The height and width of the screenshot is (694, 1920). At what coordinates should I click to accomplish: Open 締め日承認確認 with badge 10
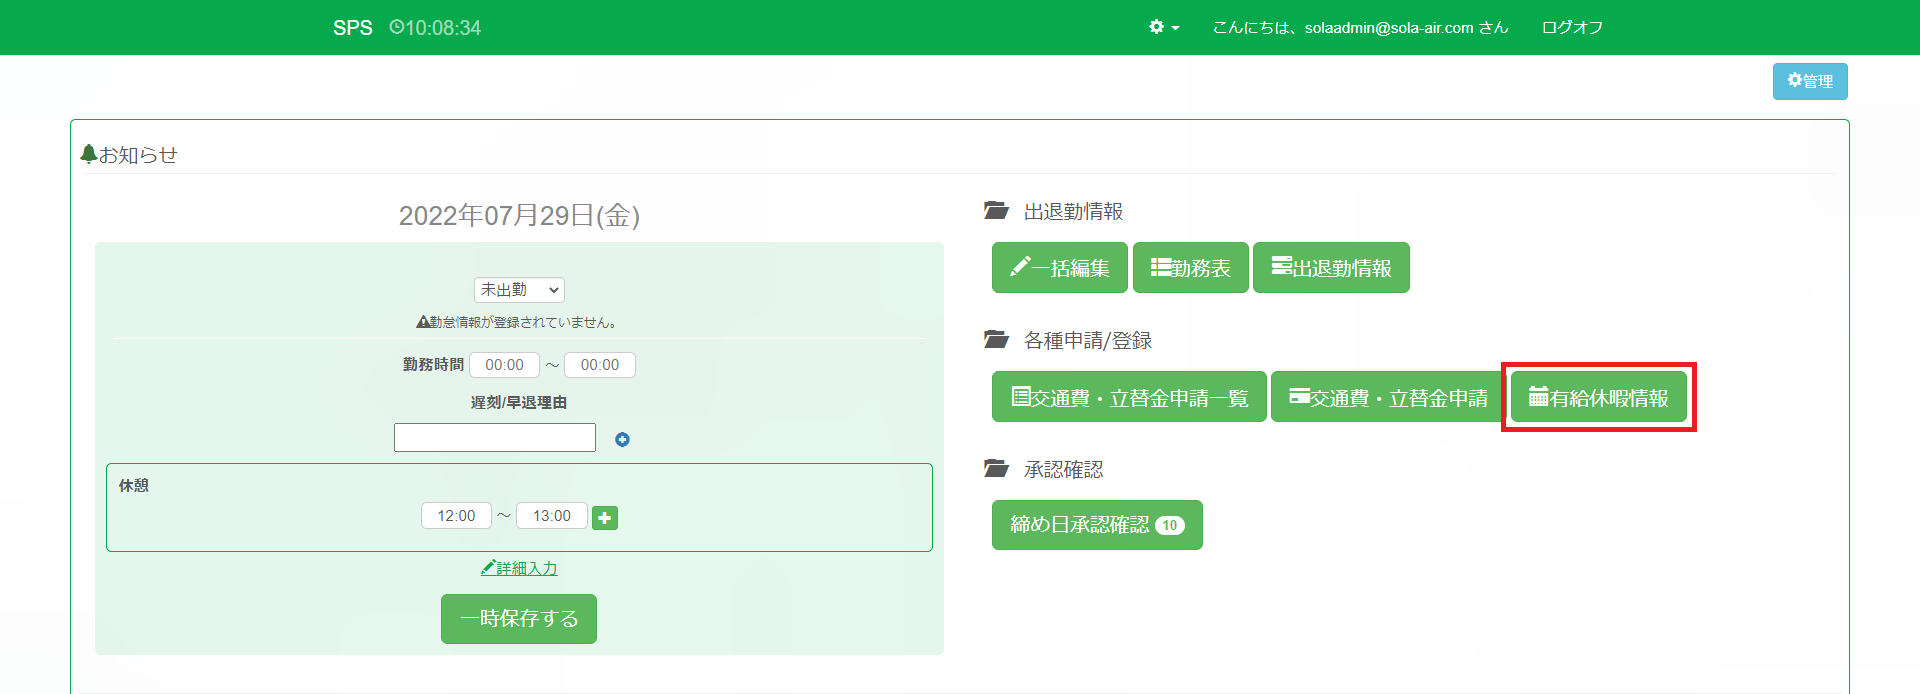click(x=1096, y=525)
